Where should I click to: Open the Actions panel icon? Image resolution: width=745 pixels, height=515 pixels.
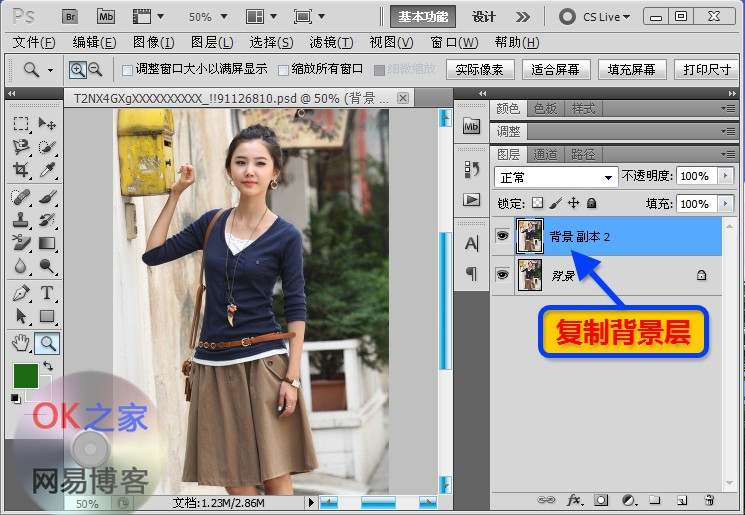click(x=471, y=199)
